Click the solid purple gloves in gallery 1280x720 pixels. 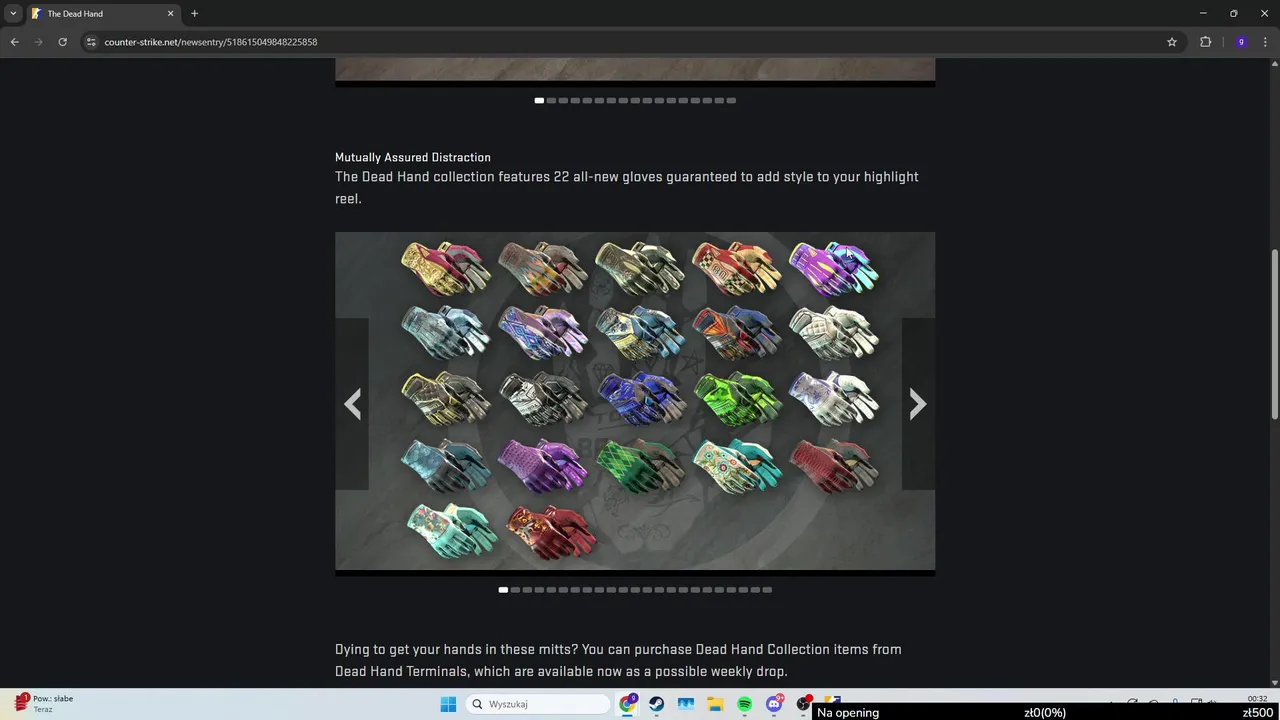click(542, 465)
